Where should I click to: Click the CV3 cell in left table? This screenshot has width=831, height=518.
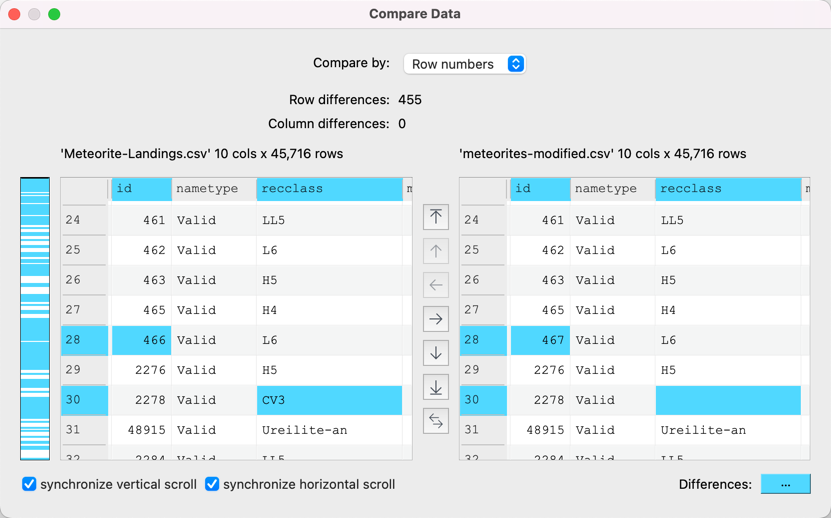tap(329, 400)
